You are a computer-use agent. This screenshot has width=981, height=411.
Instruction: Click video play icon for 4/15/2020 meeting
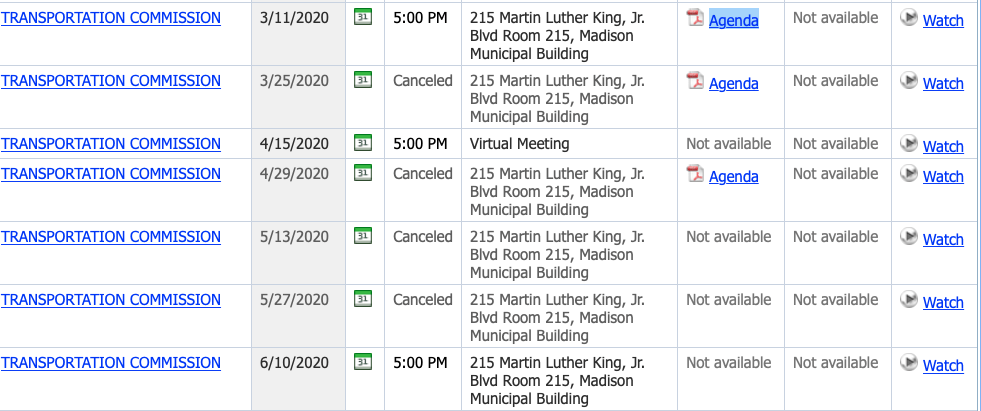(909, 143)
